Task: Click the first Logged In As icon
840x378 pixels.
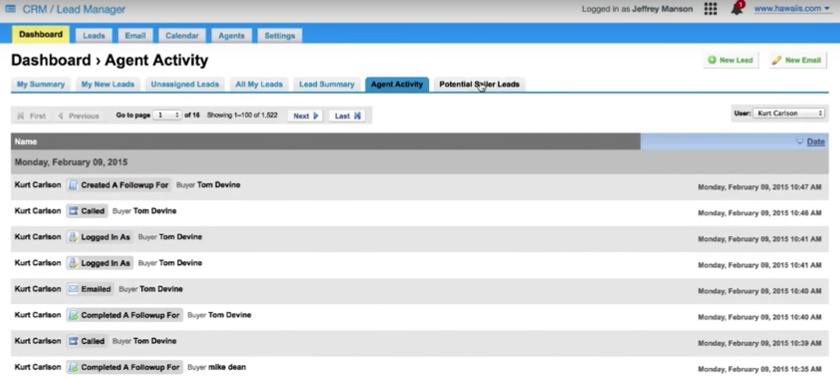Action: [x=73, y=237]
